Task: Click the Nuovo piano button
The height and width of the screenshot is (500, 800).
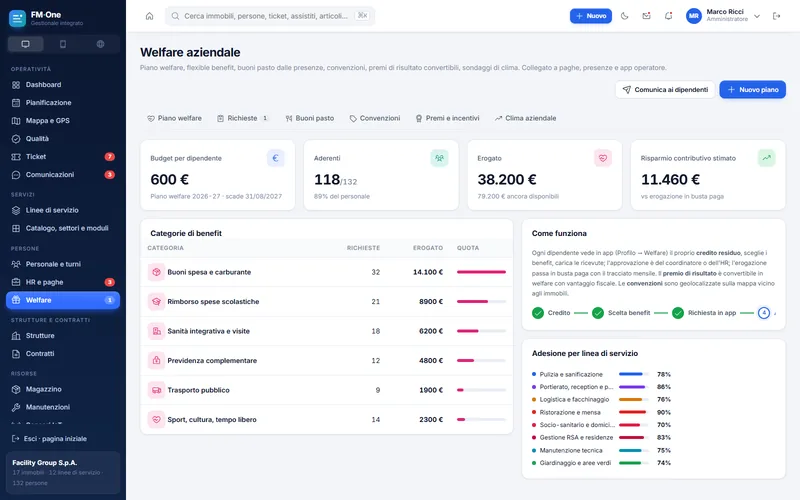Action: pos(753,89)
